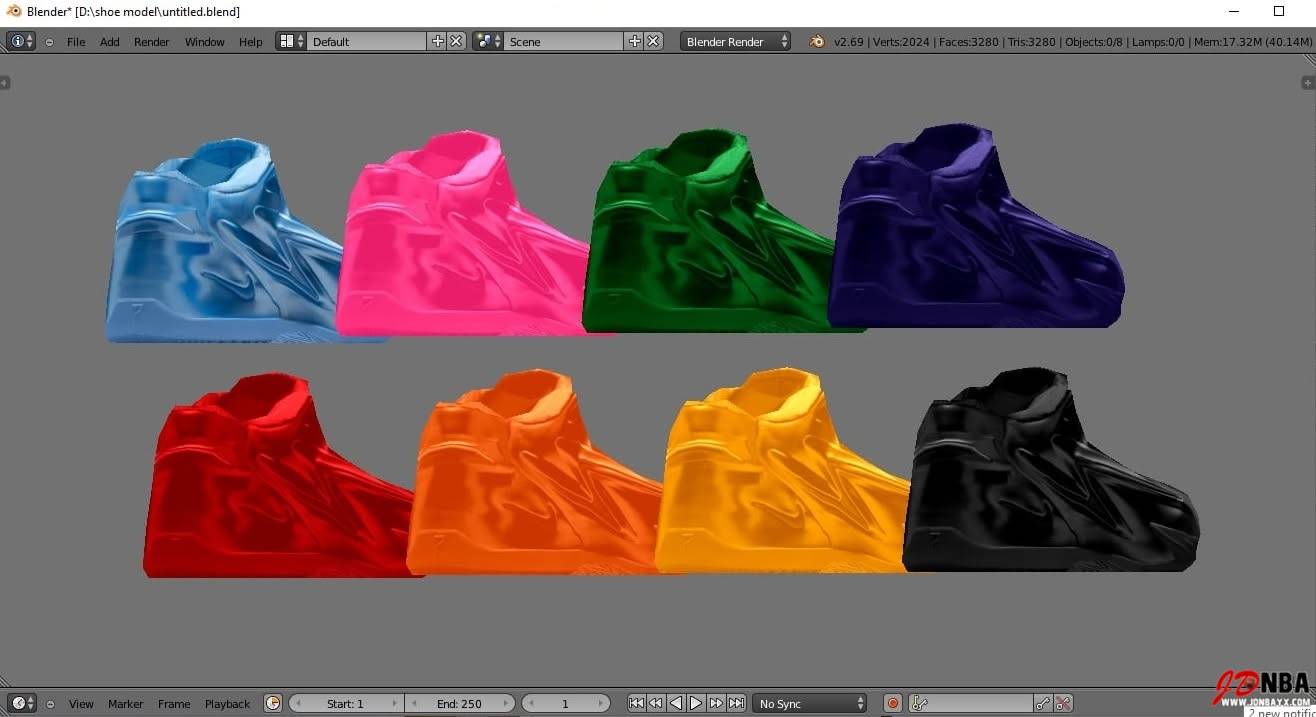Delete the Default screen layout

pos(456,41)
